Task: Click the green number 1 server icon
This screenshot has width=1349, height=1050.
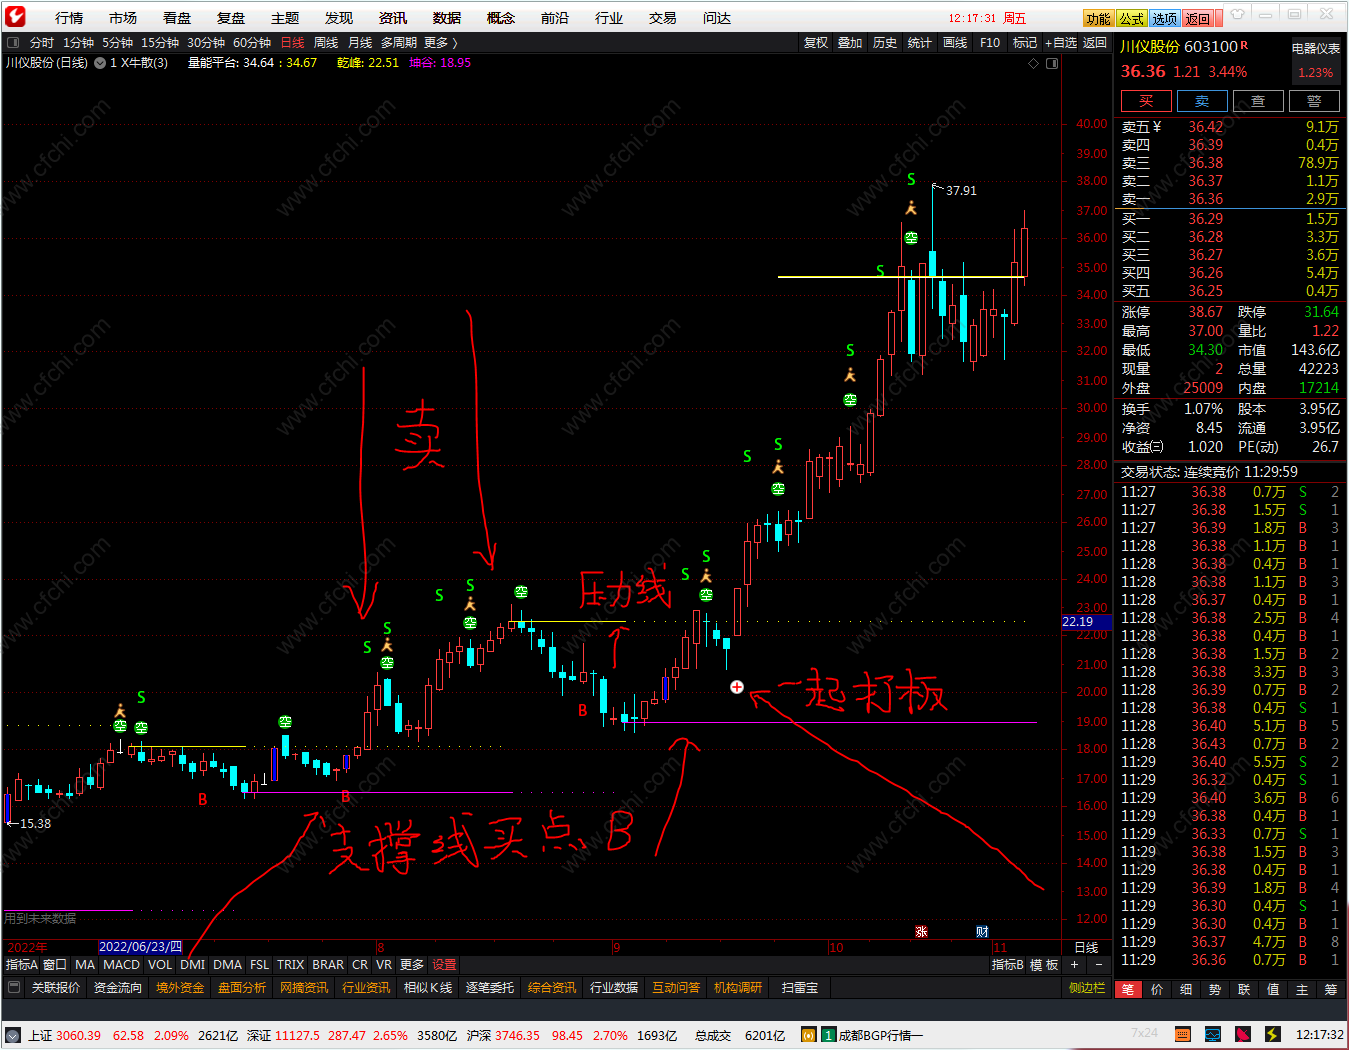Action: [x=828, y=1035]
